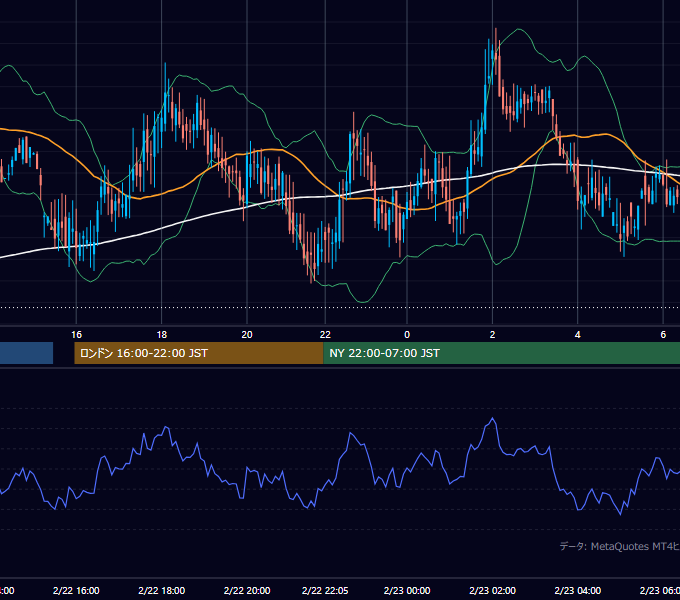
Task: Click the NY 22:00-07:00 JST session bar
Action: 501,353
